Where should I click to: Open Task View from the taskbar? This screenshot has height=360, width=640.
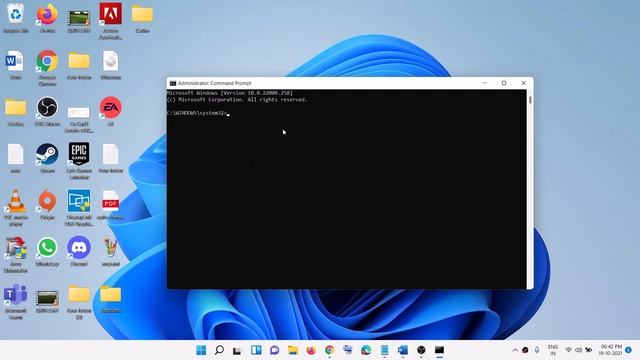(x=237, y=350)
